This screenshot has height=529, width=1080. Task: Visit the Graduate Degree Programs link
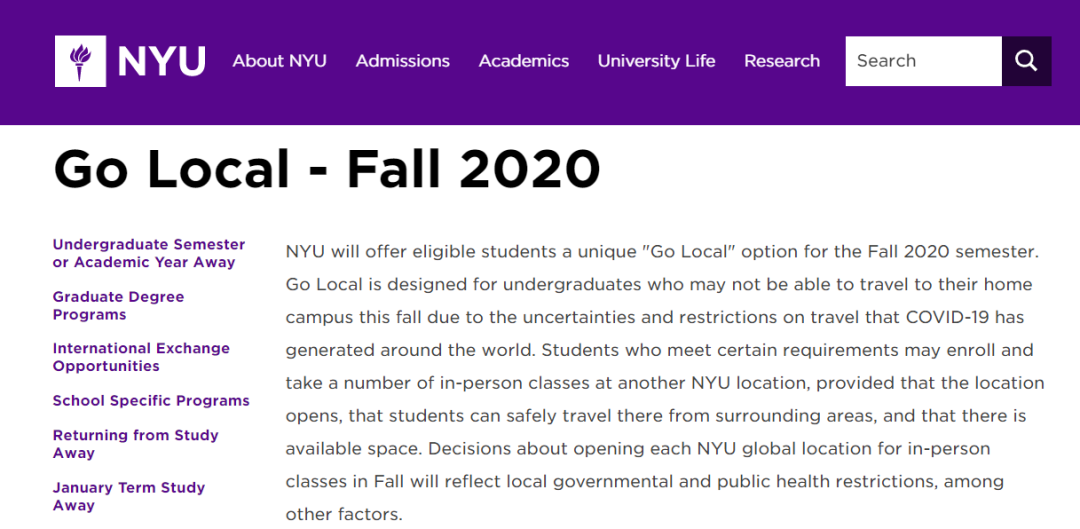[x=118, y=306]
